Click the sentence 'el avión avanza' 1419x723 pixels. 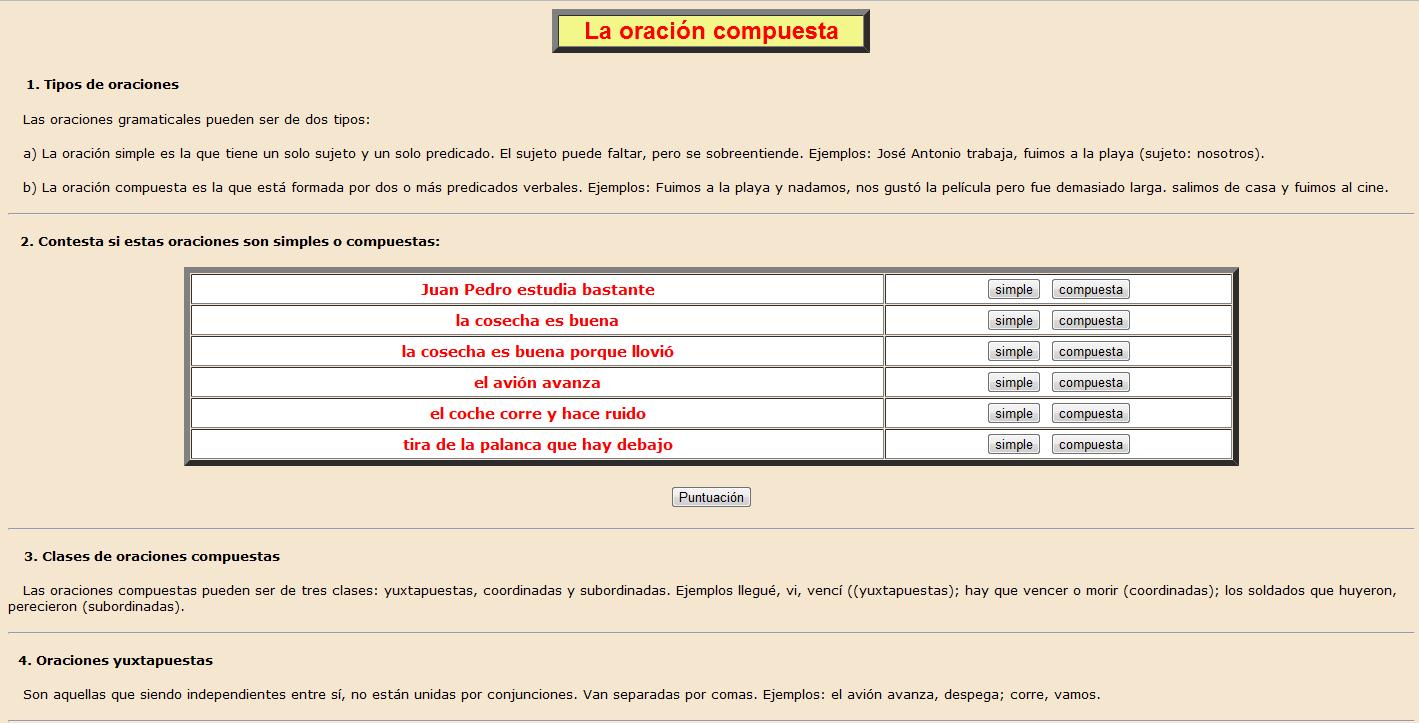[537, 383]
